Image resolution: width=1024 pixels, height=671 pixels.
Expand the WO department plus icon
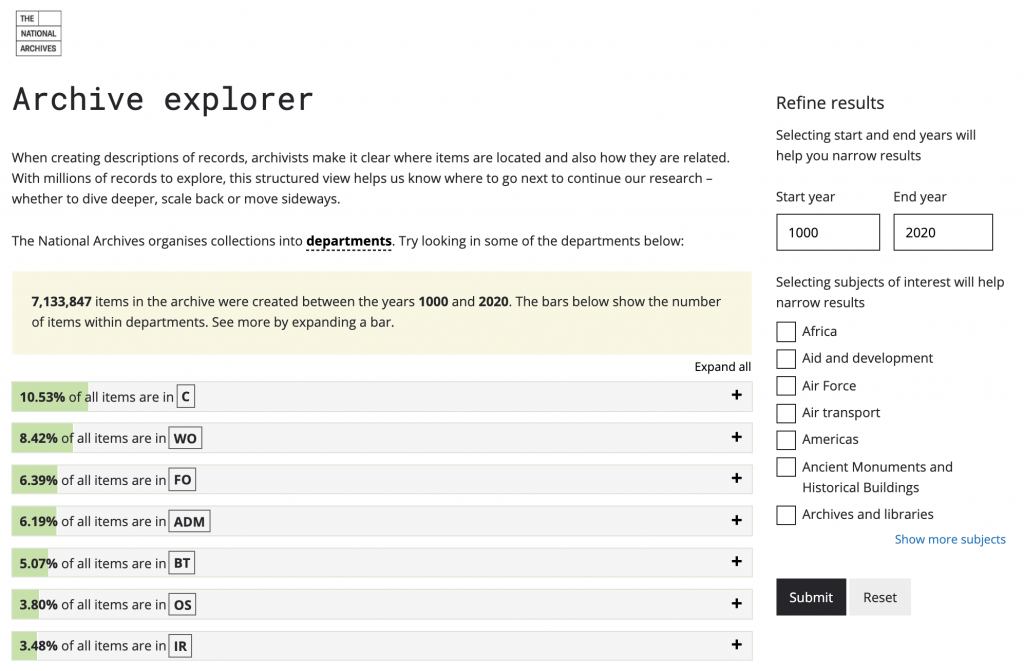click(x=737, y=437)
